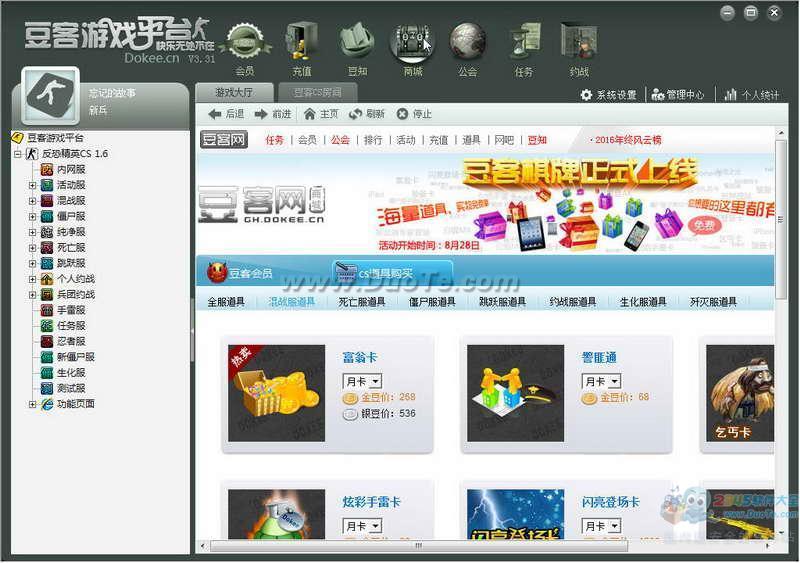
Task: Select 新僵尸服 server in tree
Action: (68, 357)
